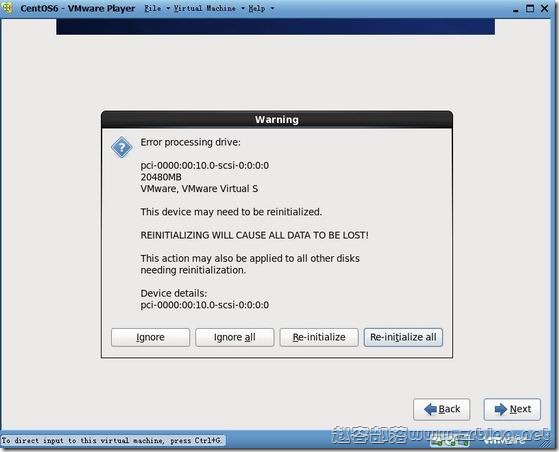Open the Virtual Machine menu
The height and width of the screenshot is (452, 559).
pos(205,8)
